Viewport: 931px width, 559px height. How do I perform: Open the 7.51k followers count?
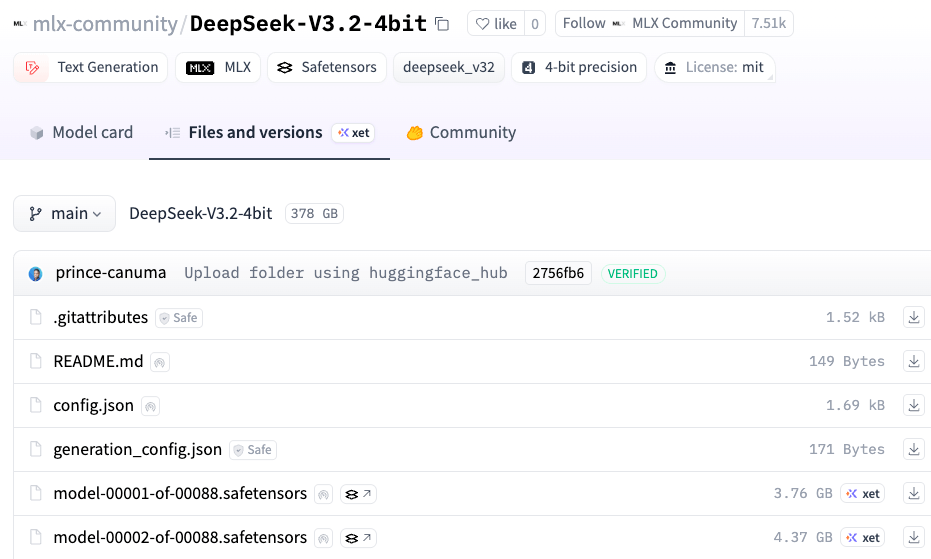coord(768,23)
